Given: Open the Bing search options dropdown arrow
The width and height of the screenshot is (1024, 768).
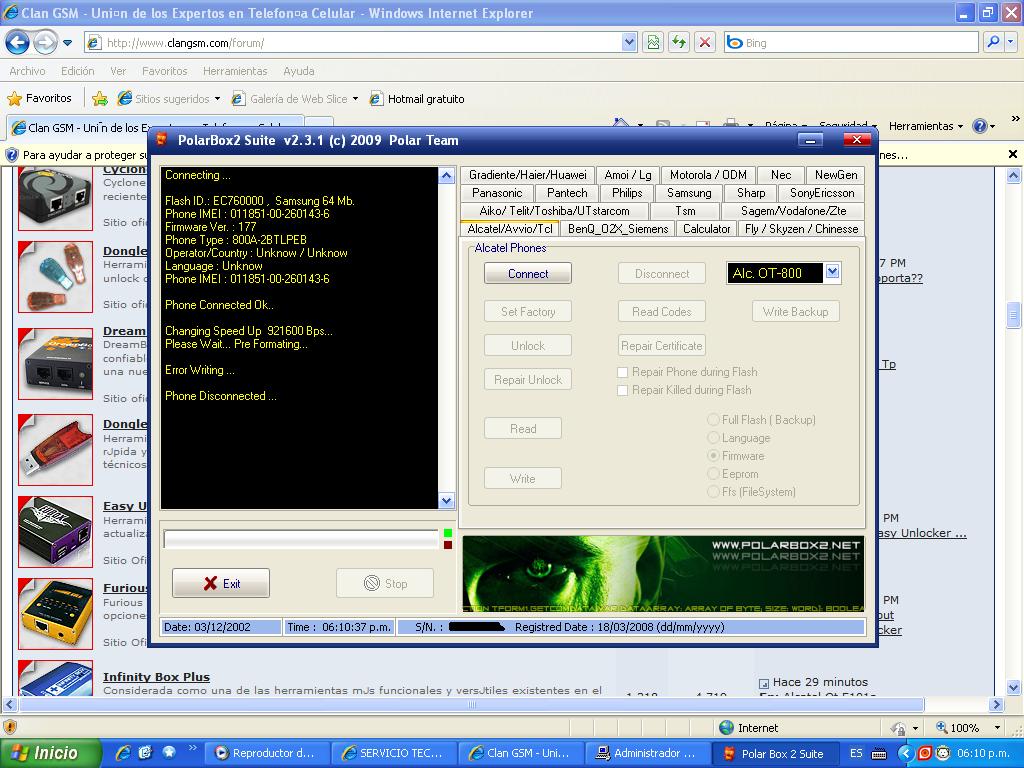Looking at the screenshot, I should point(1011,43).
